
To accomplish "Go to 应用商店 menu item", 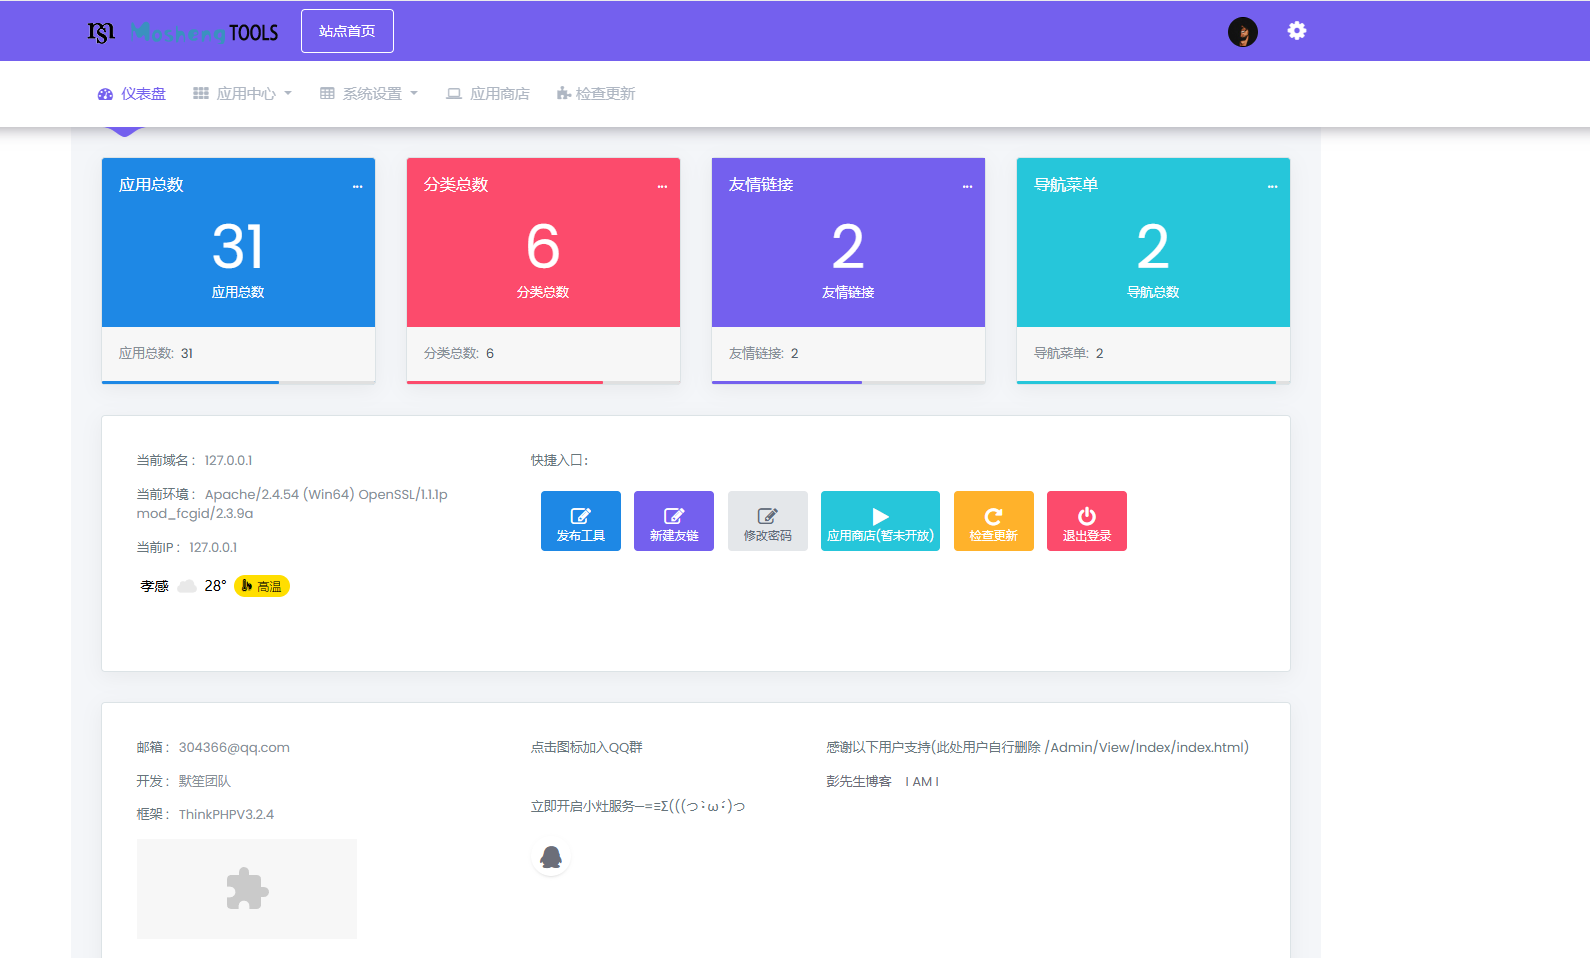I will pyautogui.click(x=488, y=94).
